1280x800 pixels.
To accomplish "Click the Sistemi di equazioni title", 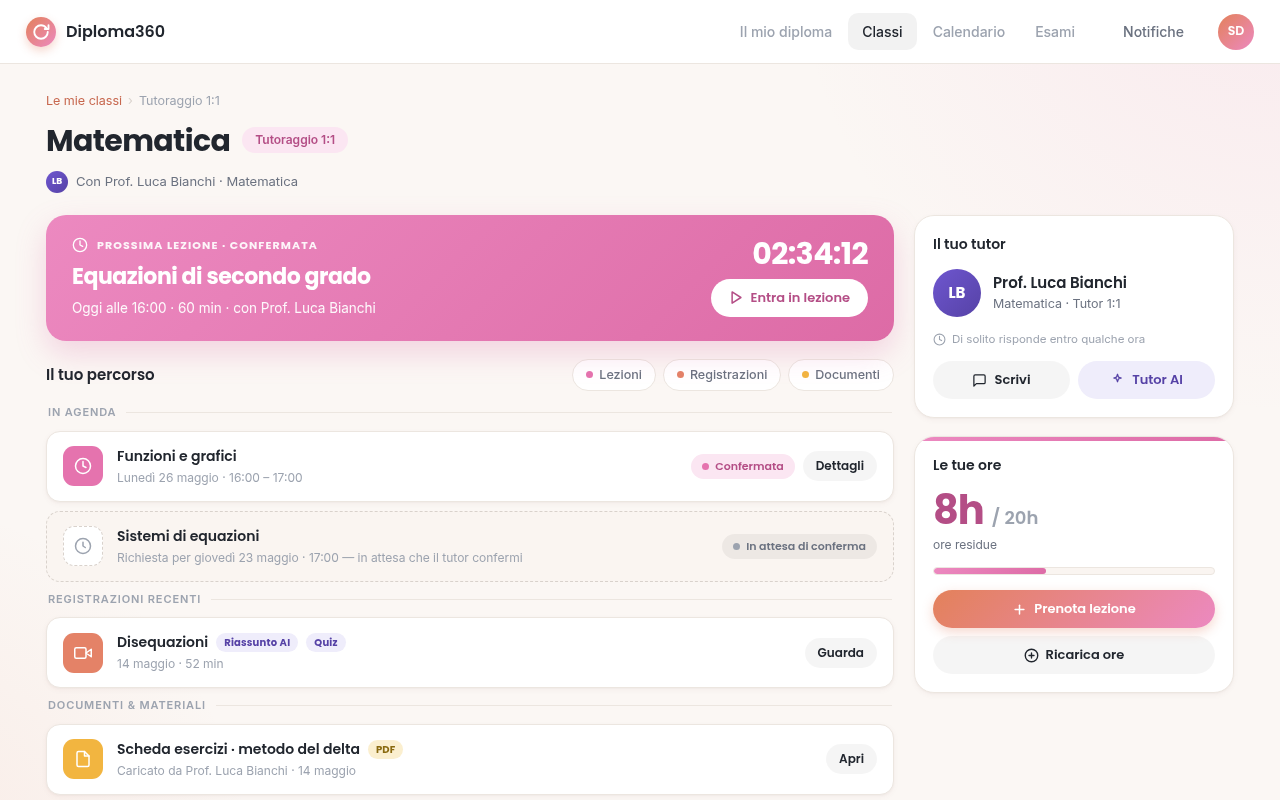I will point(188,536).
